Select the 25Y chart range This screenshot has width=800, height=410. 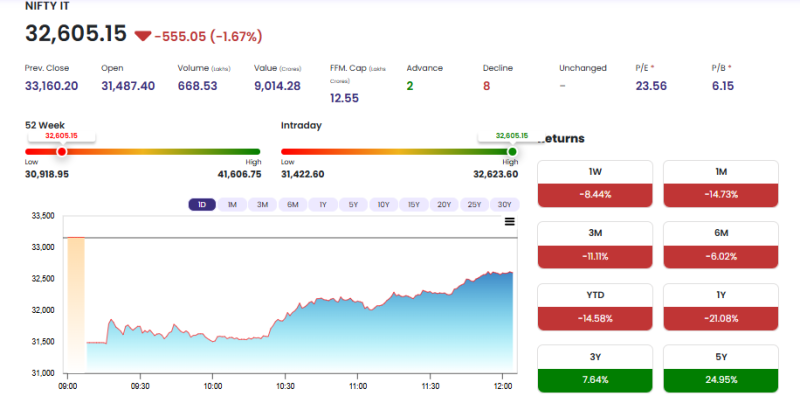474,204
